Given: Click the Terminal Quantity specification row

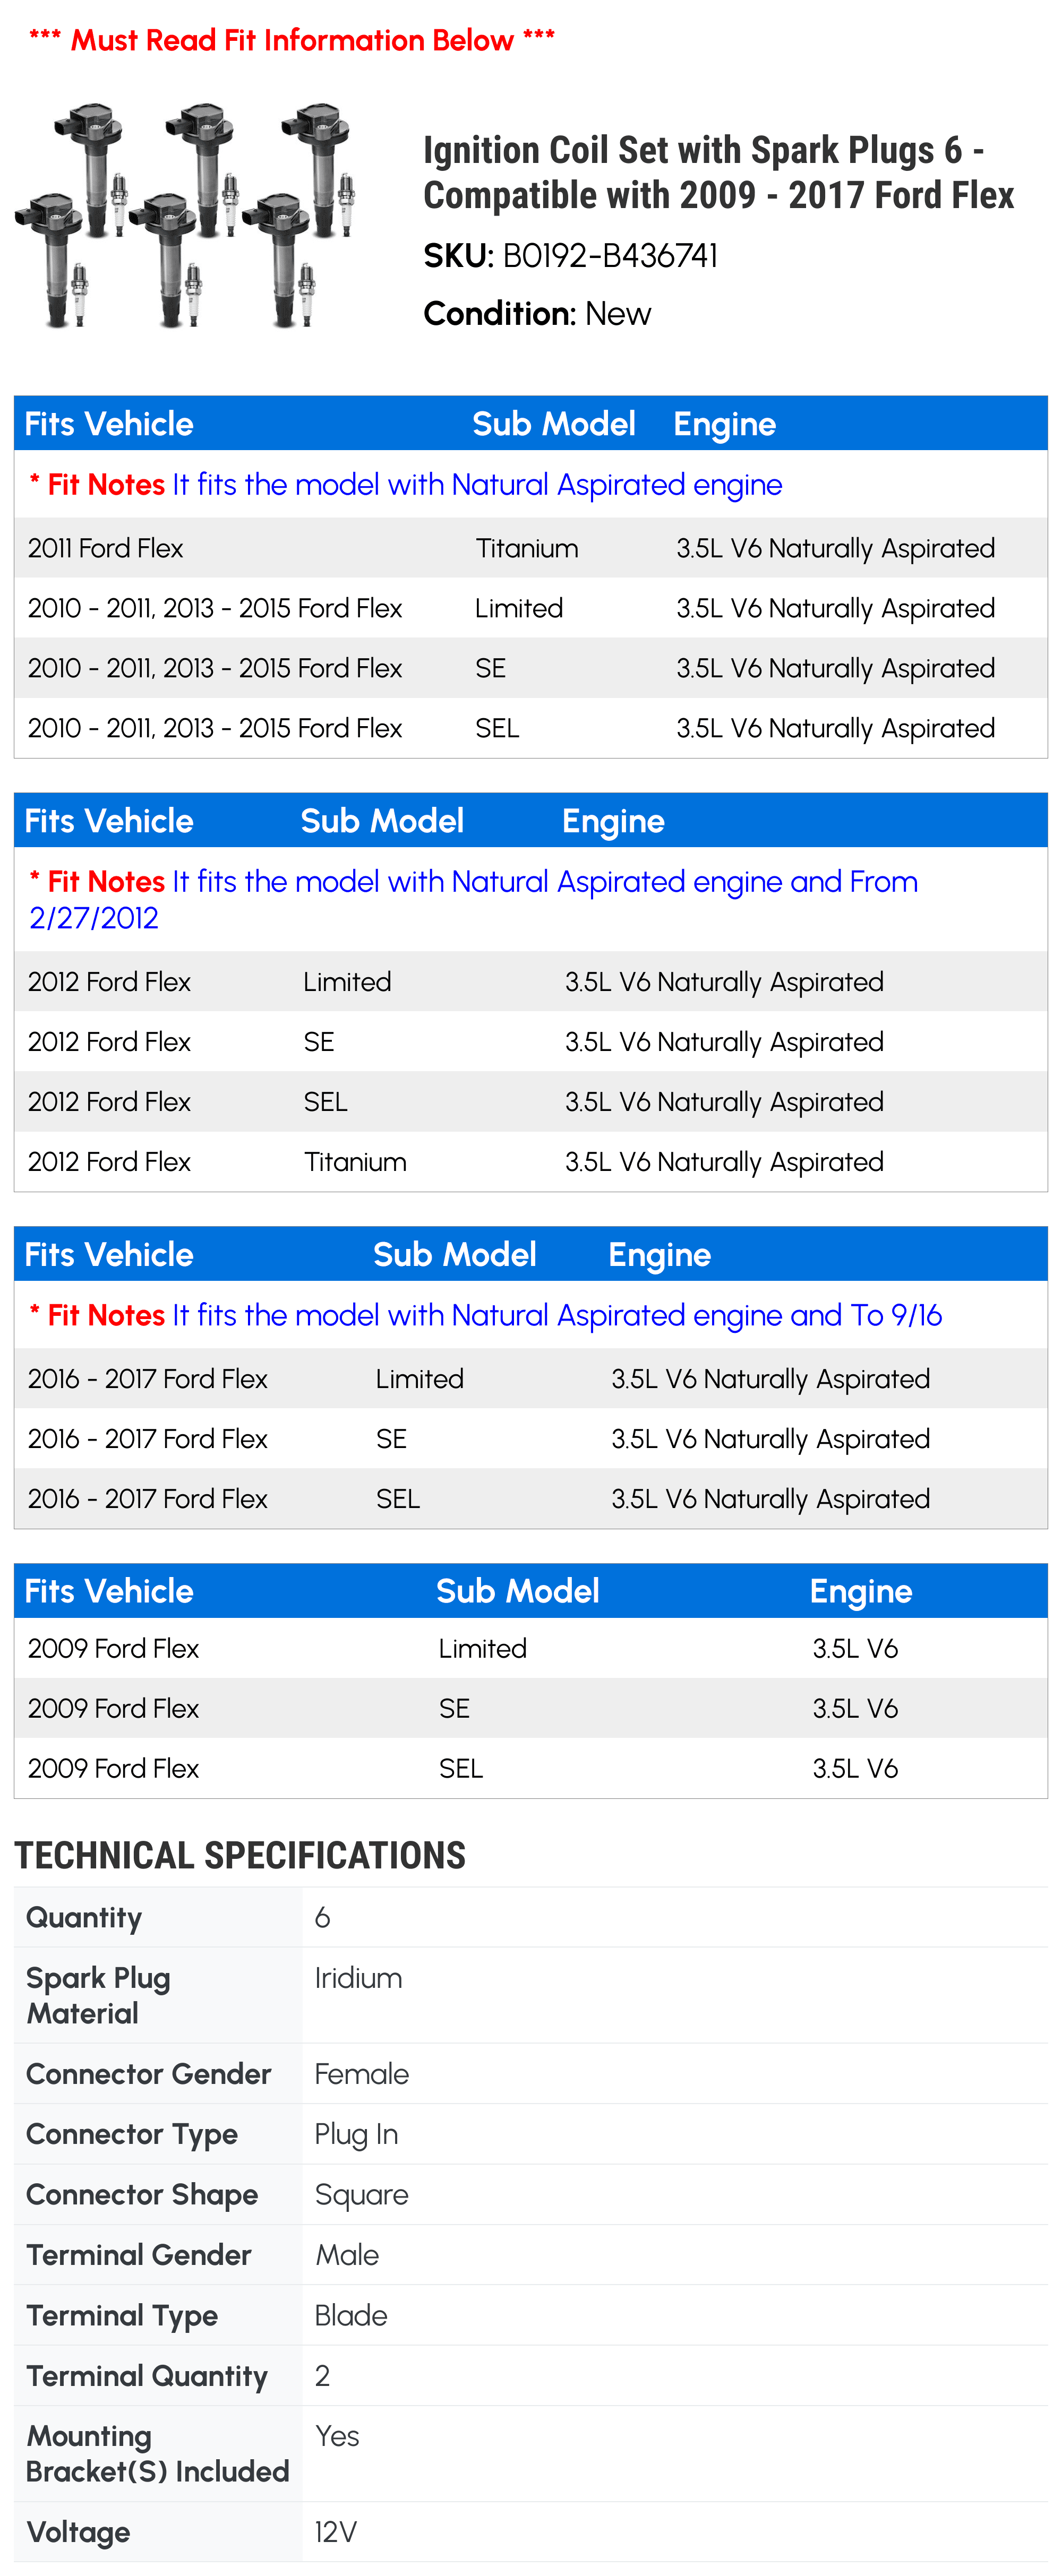Looking at the screenshot, I should click(x=530, y=2375).
